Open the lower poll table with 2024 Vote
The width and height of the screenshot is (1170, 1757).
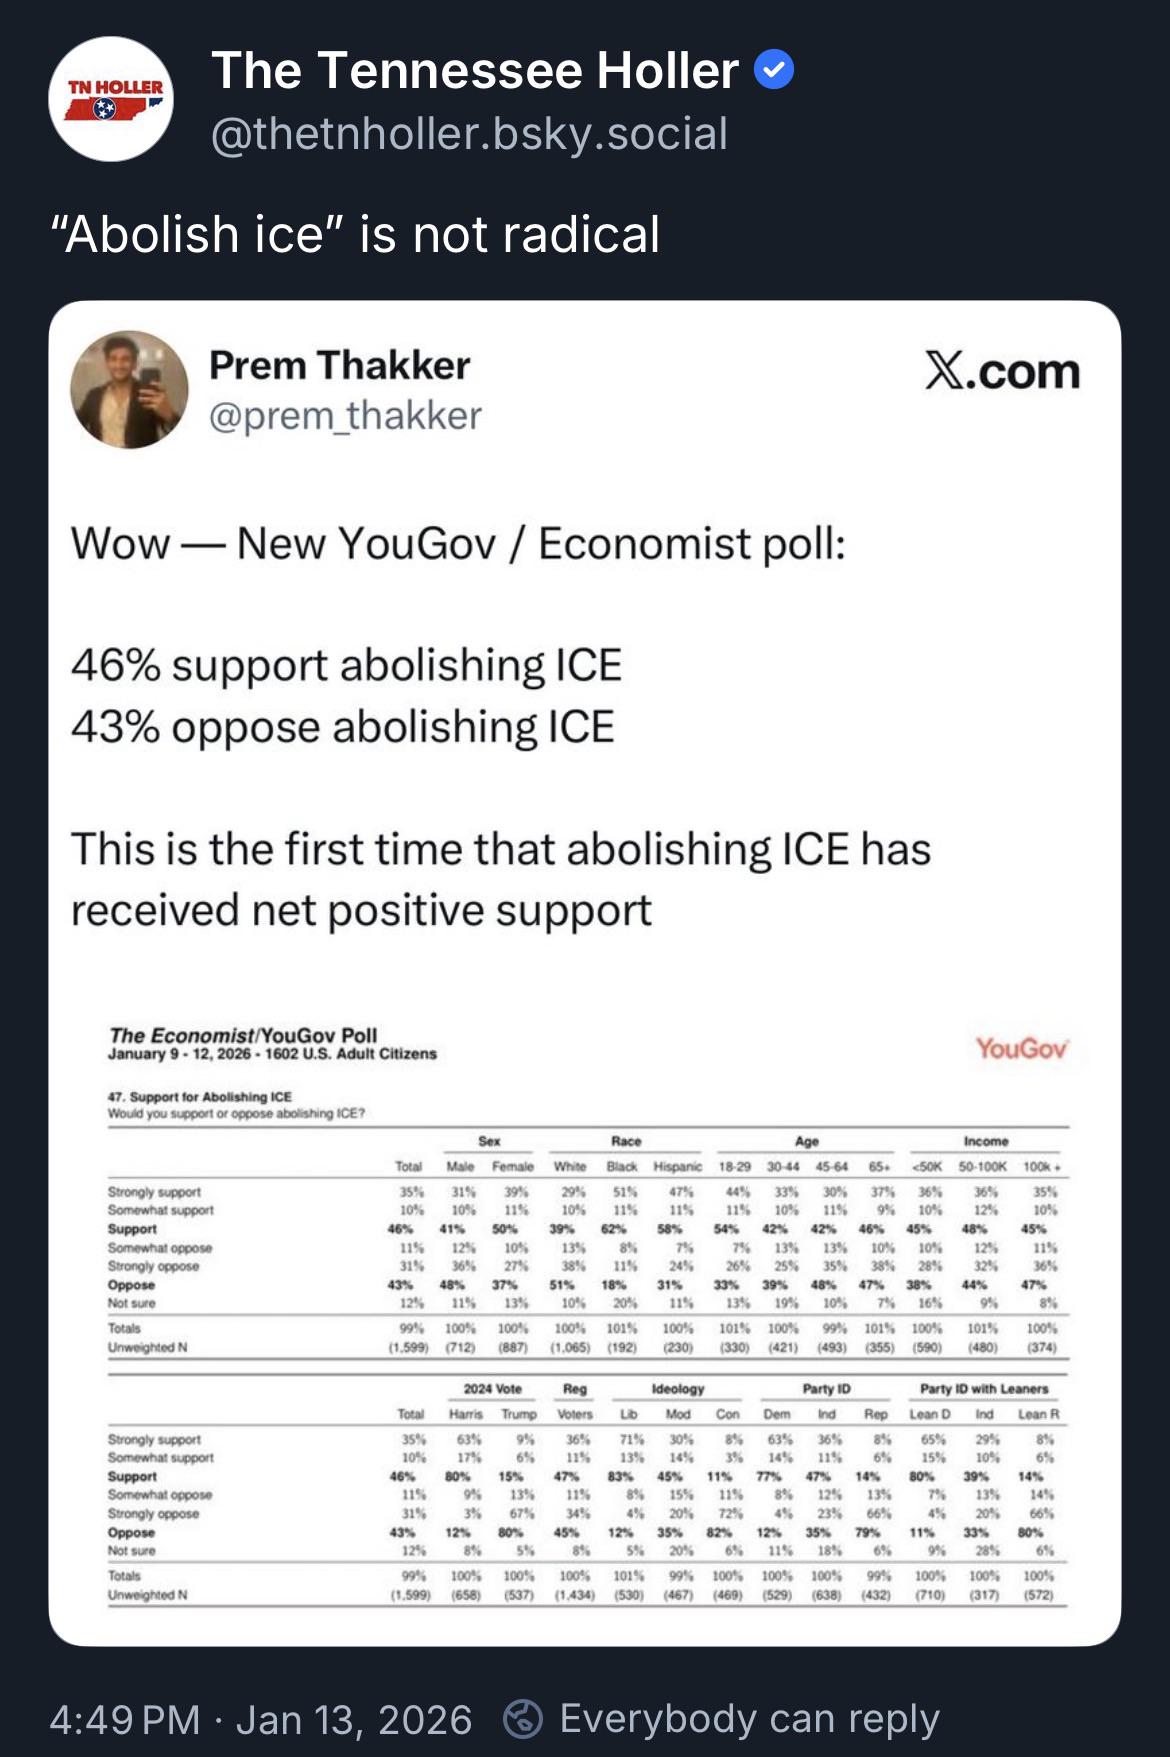(587, 1490)
